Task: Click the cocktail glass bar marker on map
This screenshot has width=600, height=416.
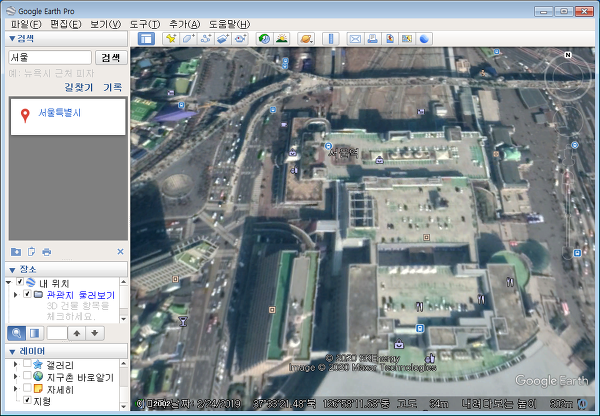Action: click(183, 321)
